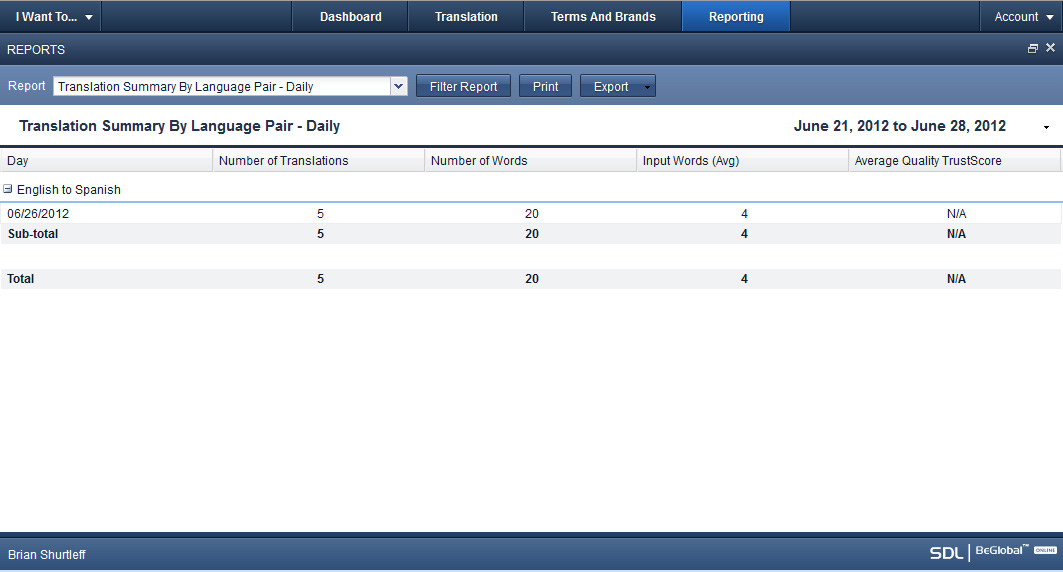Open the Terms And Brands tab
The width and height of the screenshot is (1063, 572).
[x=603, y=17]
